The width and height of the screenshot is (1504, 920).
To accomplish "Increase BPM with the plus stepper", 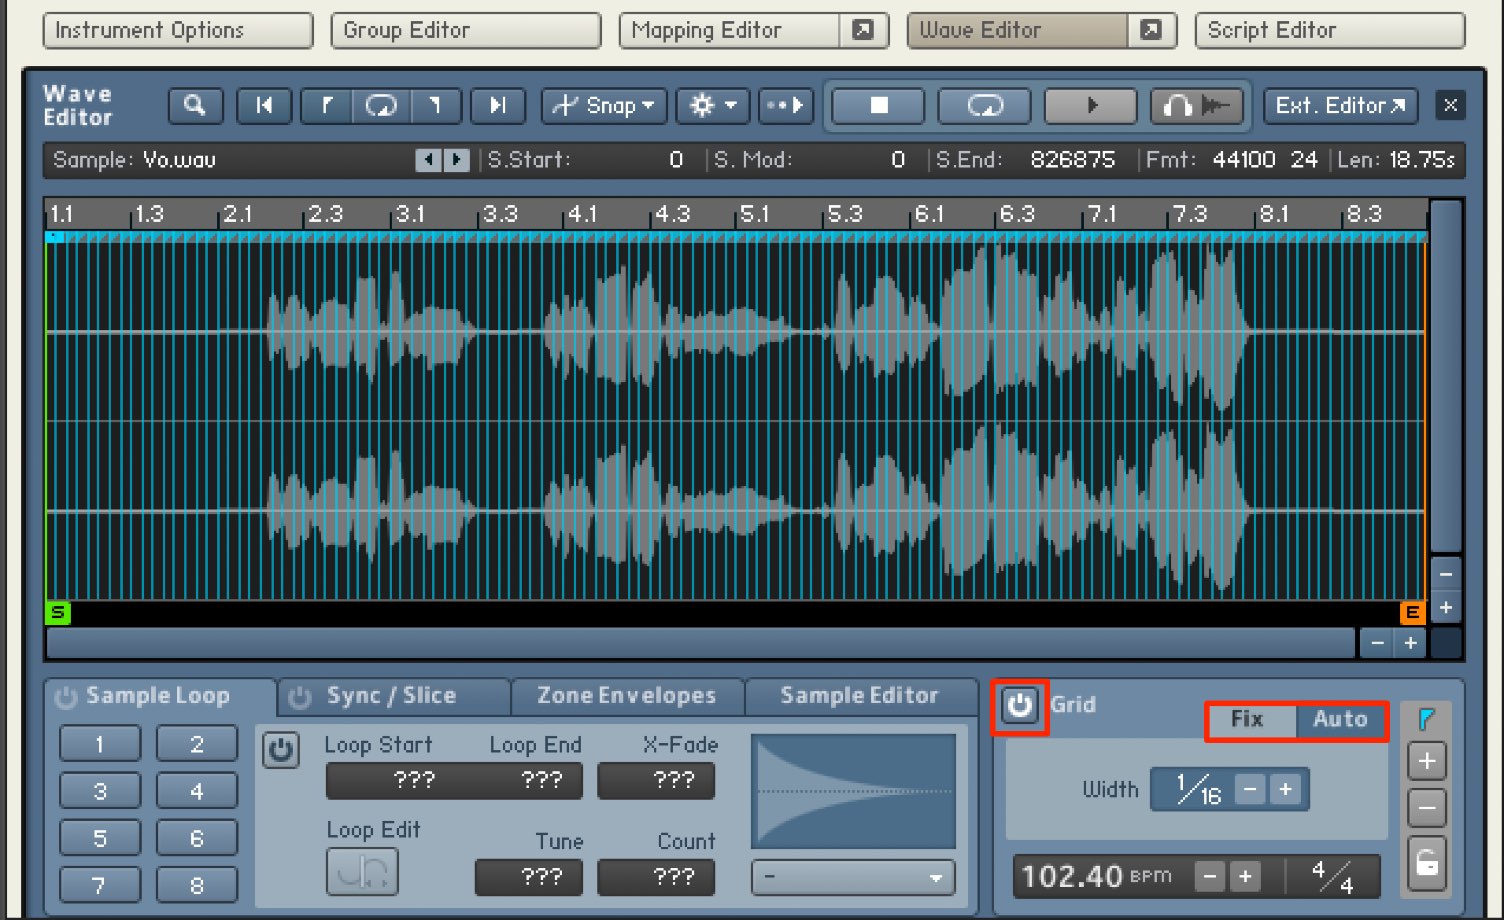I will pyautogui.click(x=1245, y=877).
